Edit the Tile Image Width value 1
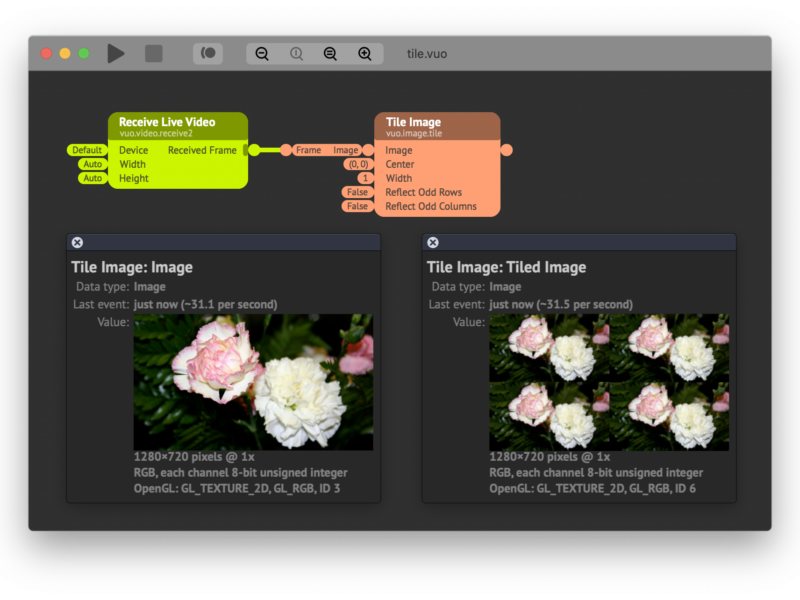800x600 pixels. coord(365,178)
